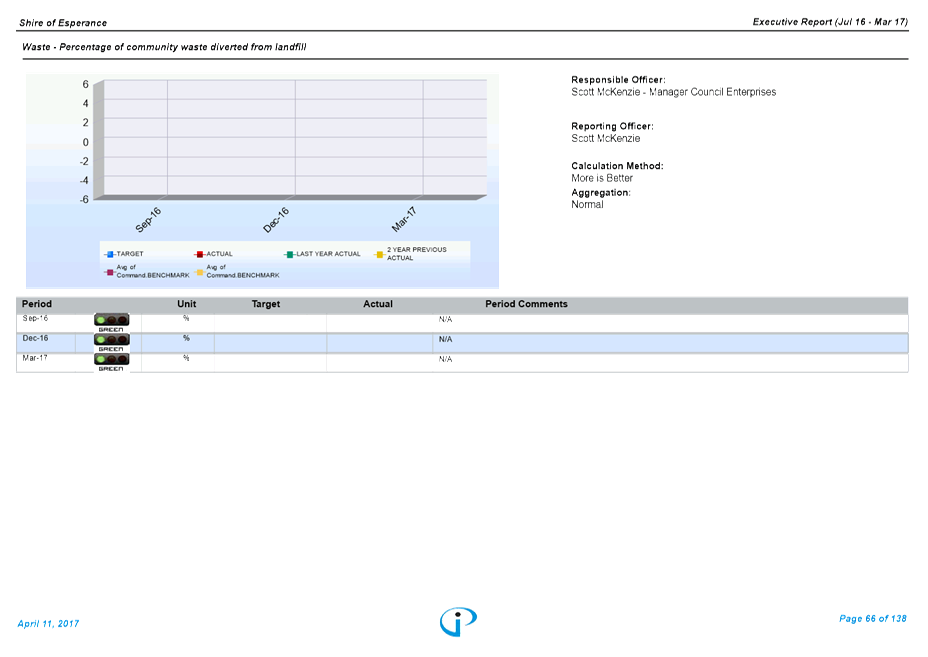Click the Unit column header

coord(186,304)
